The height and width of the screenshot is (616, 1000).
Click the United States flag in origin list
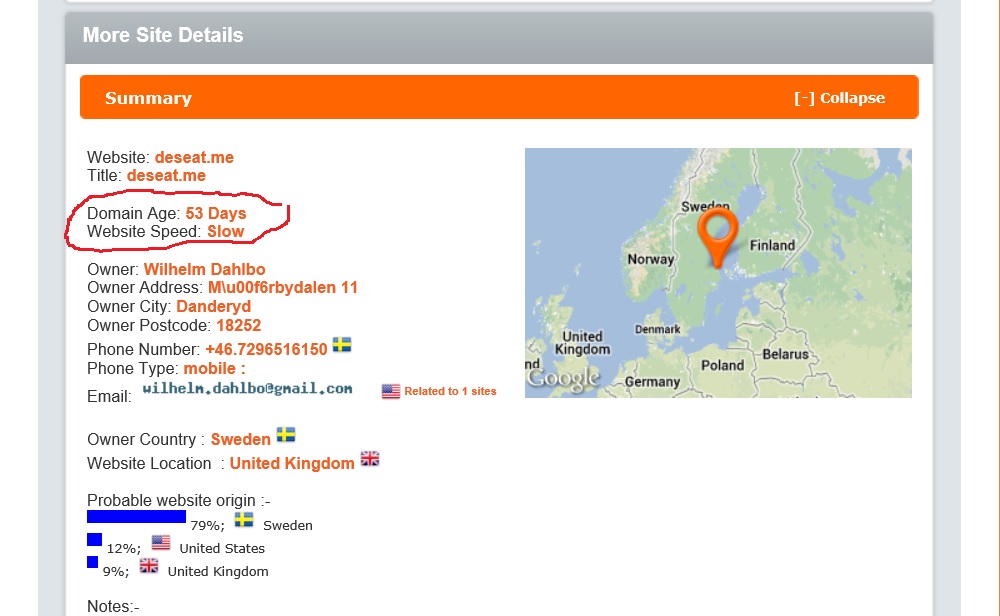[161, 543]
